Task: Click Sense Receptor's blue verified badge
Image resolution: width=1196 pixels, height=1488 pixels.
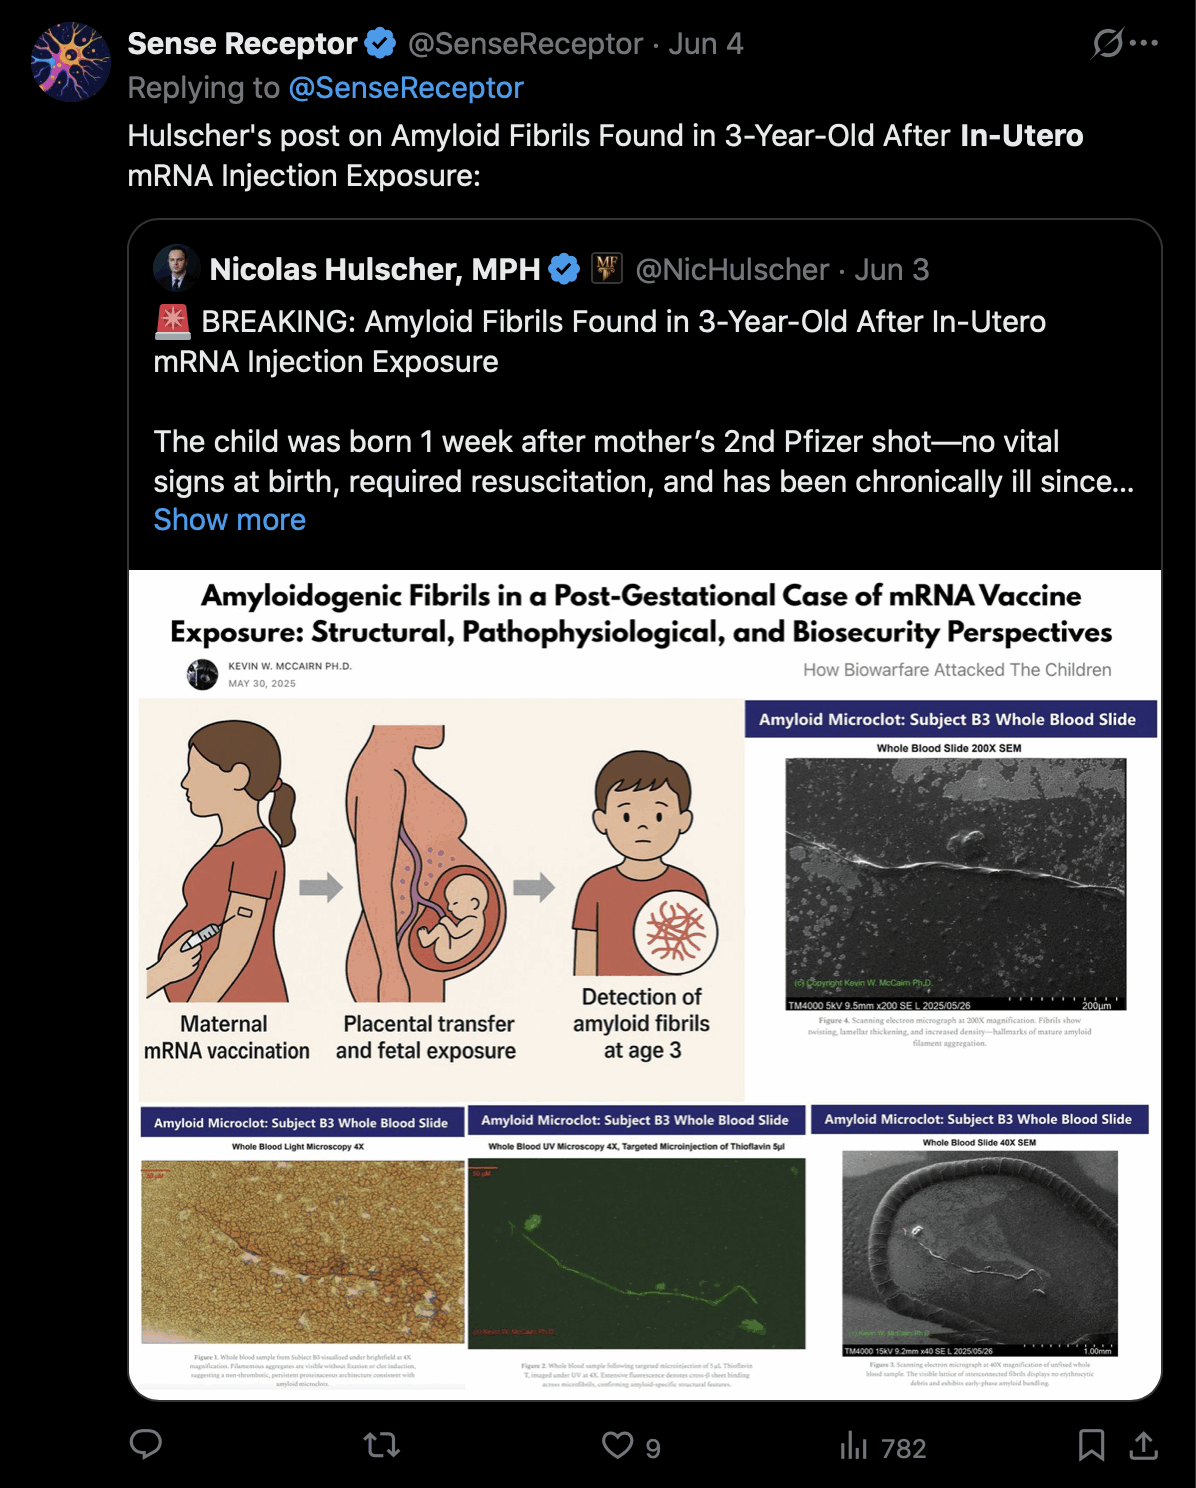Action: [380, 44]
